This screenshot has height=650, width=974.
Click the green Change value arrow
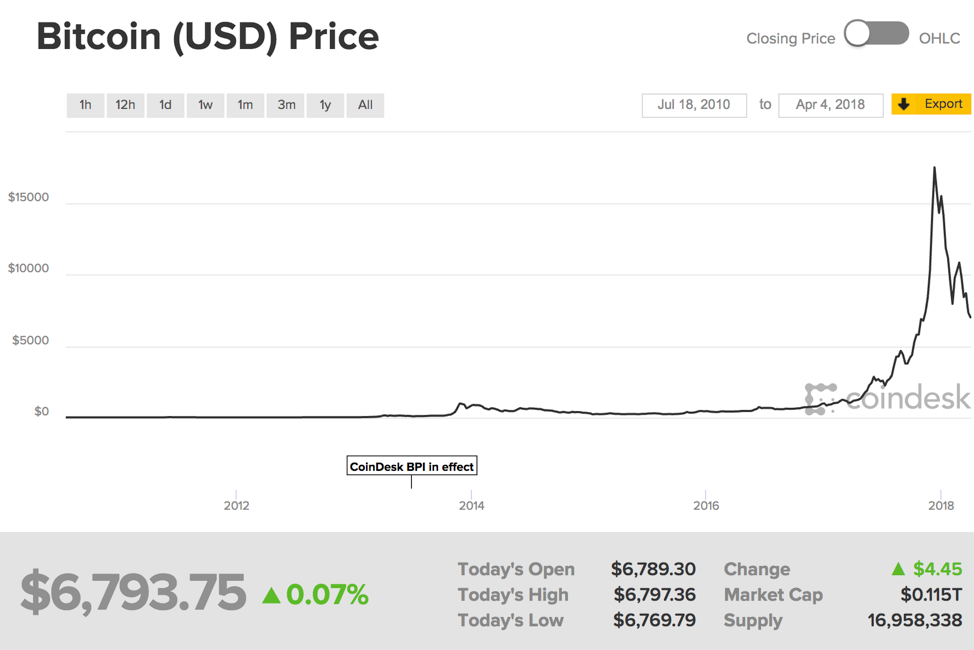pos(898,569)
